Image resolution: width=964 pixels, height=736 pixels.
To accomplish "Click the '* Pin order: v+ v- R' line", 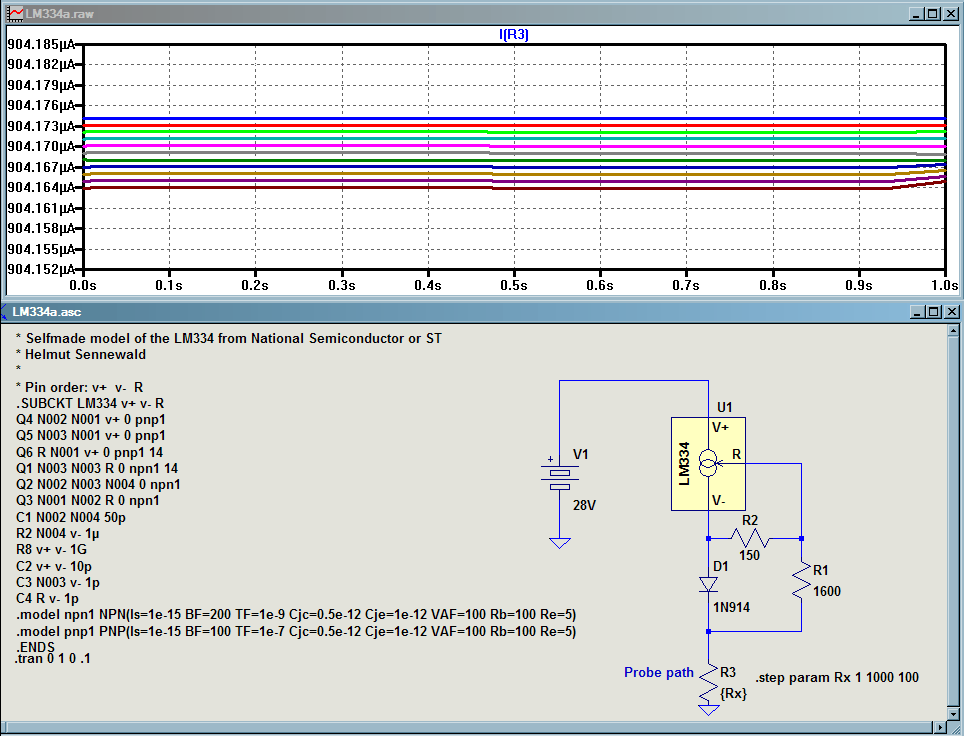I will (80, 387).
